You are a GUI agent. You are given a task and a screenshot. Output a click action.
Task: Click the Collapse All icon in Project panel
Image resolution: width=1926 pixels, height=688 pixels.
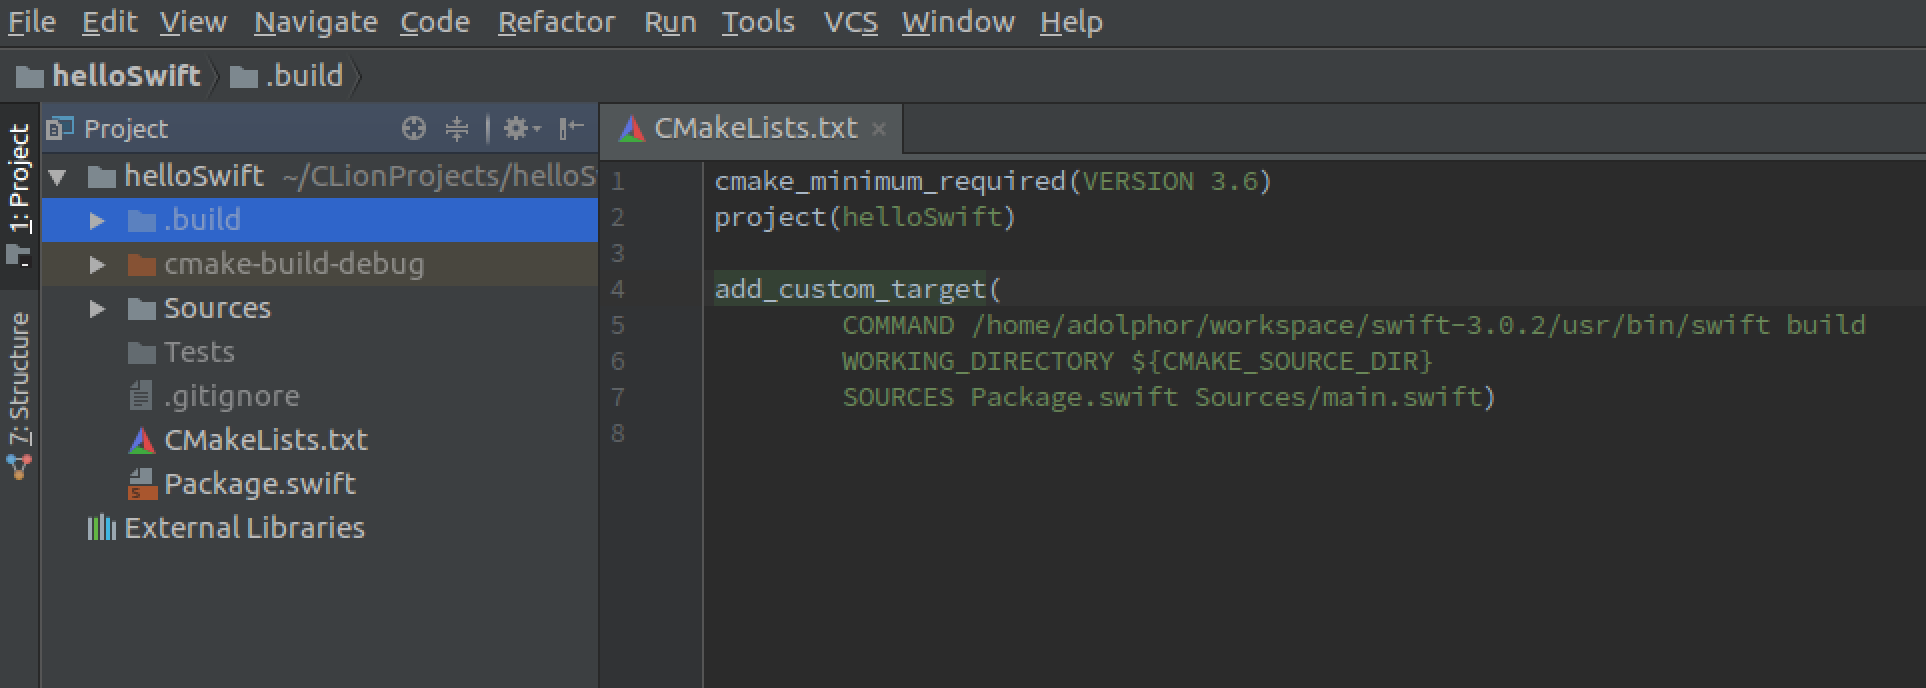coord(456,128)
